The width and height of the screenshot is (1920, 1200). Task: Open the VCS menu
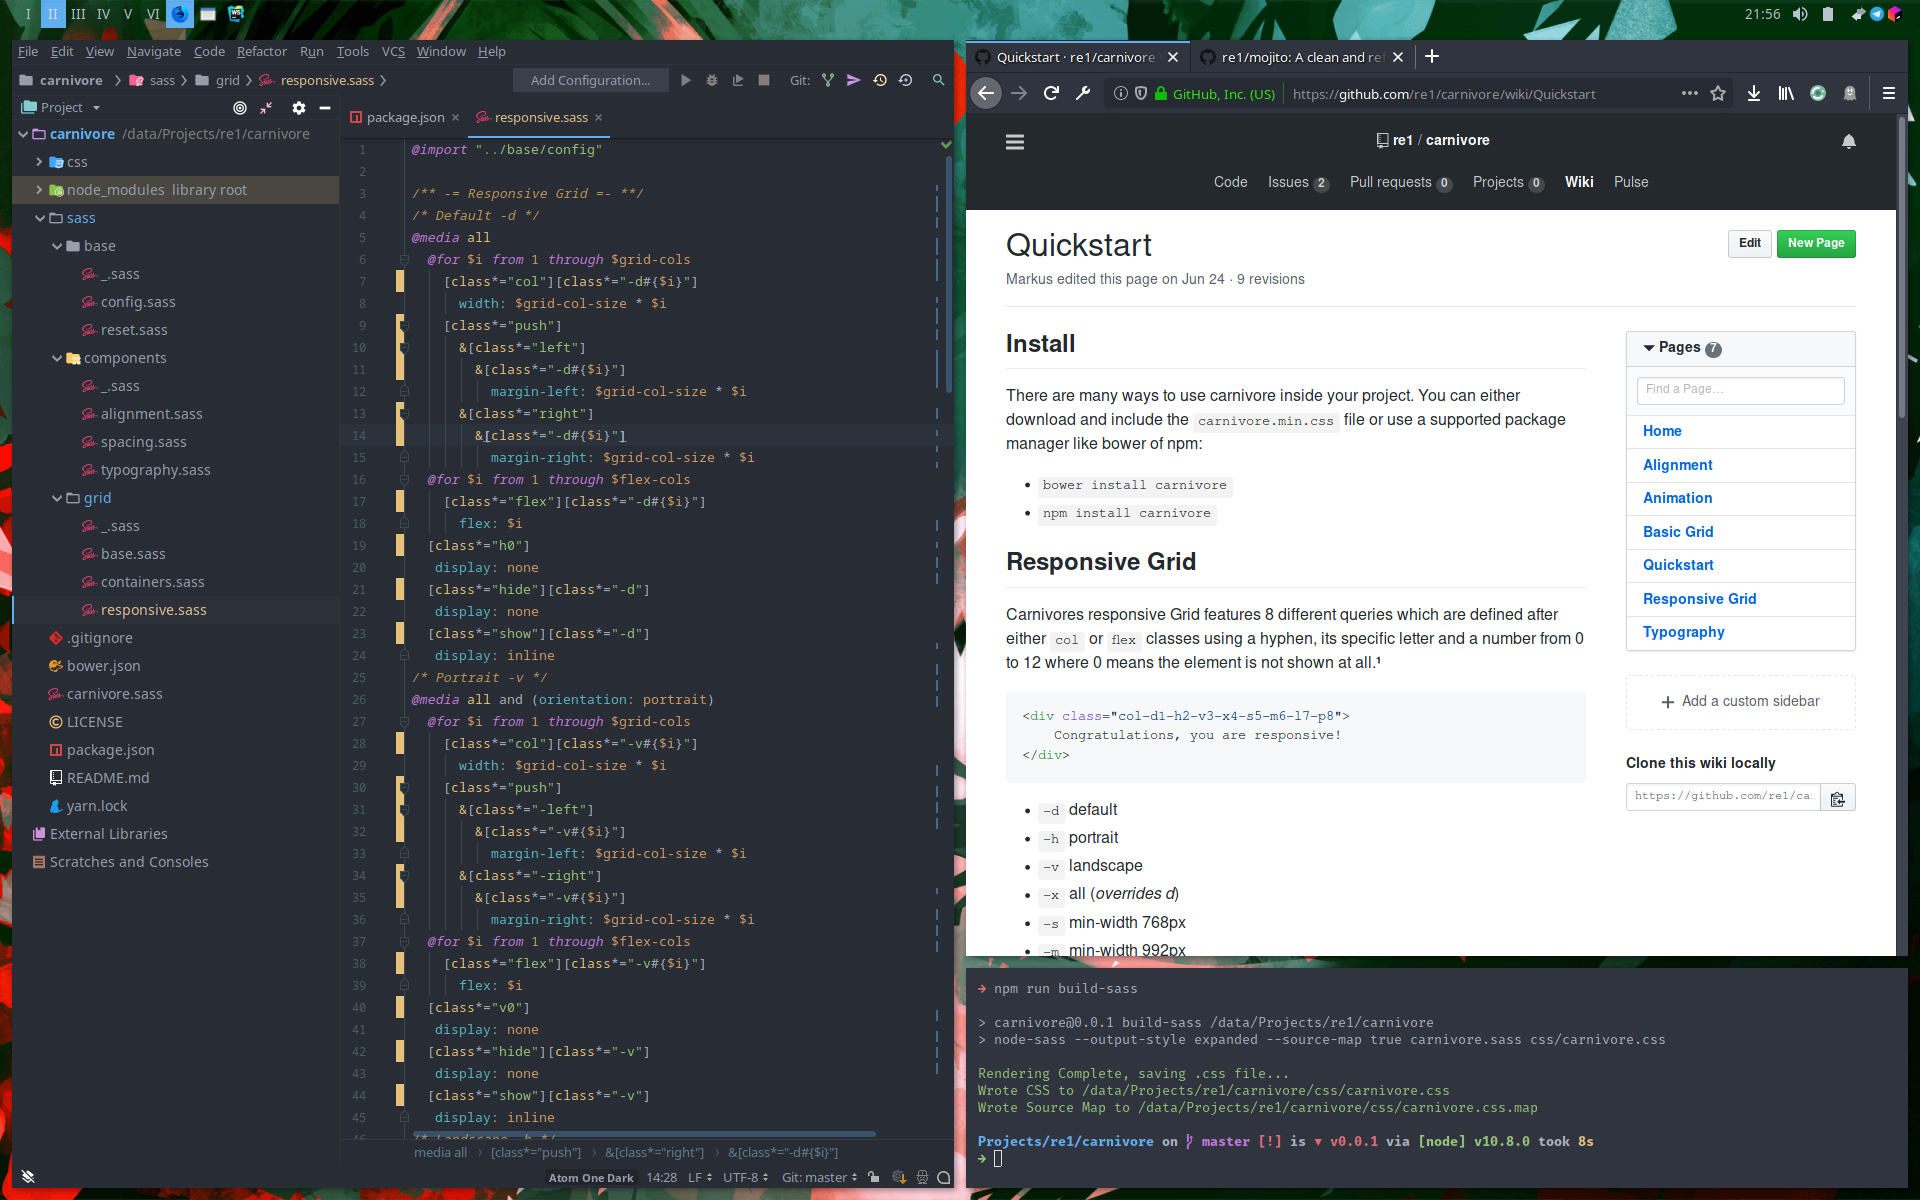coord(393,51)
